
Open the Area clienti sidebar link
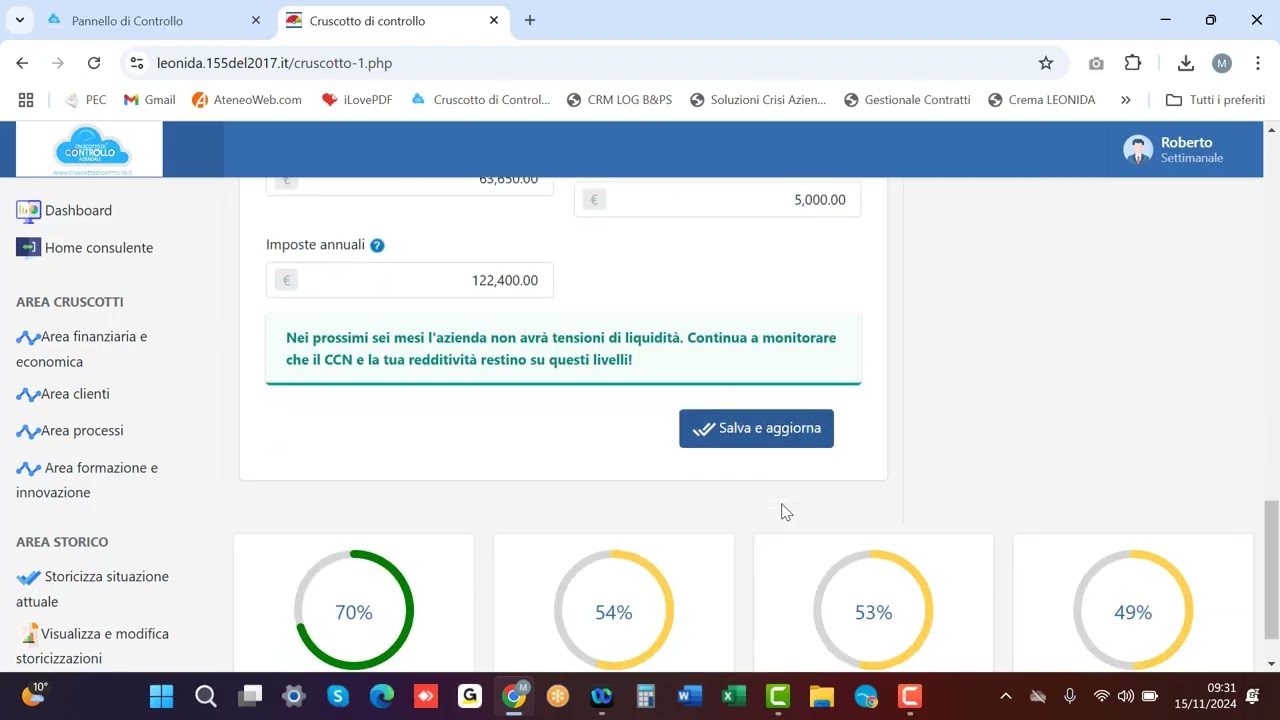75,394
